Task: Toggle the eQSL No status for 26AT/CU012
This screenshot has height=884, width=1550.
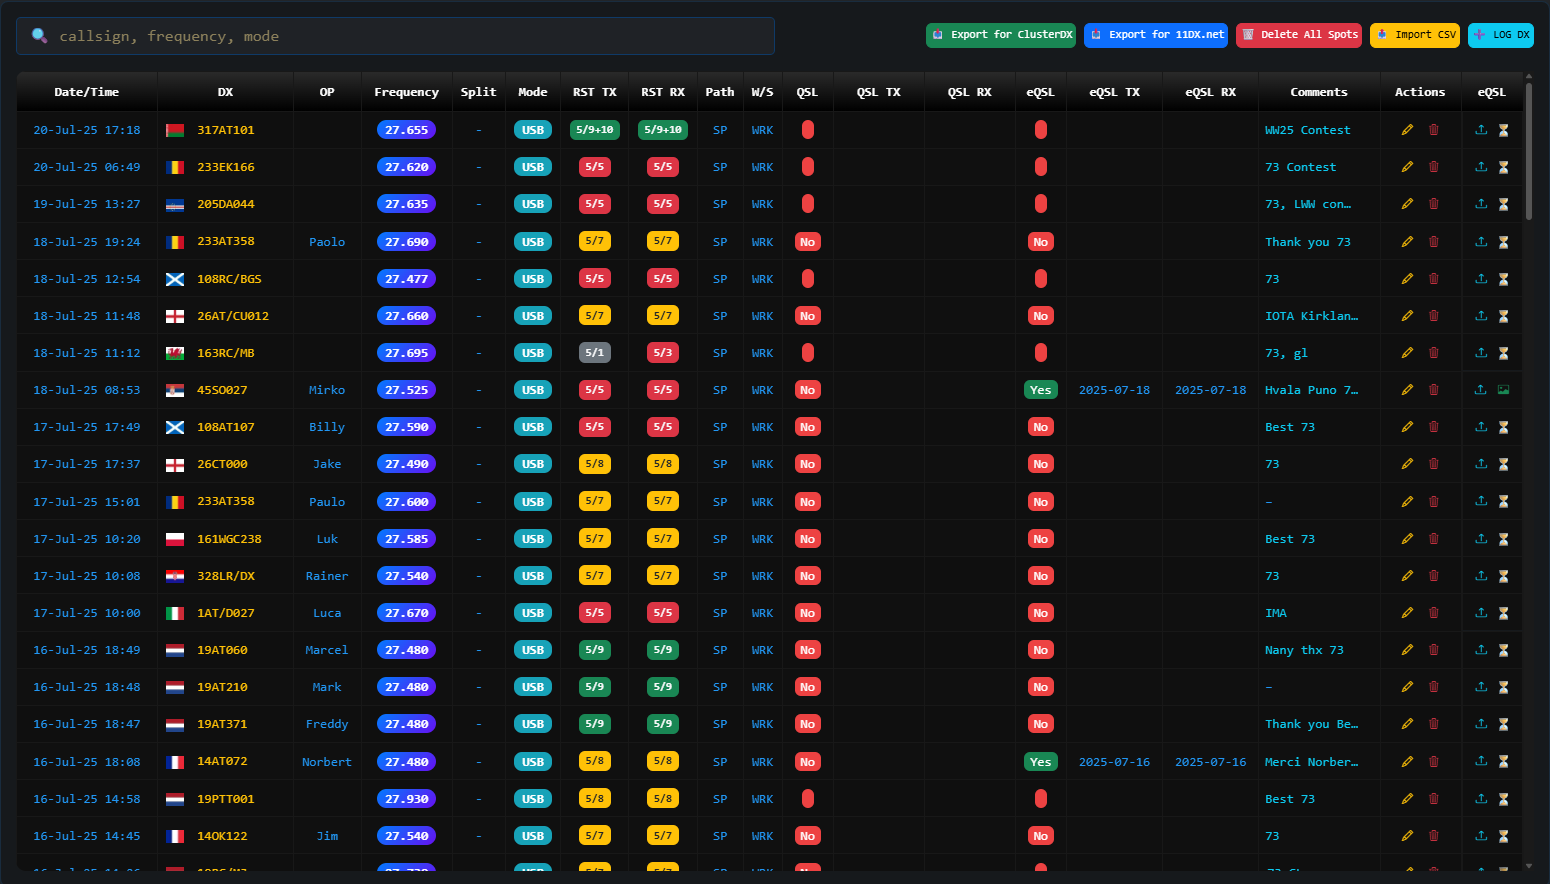Action: (x=1040, y=315)
